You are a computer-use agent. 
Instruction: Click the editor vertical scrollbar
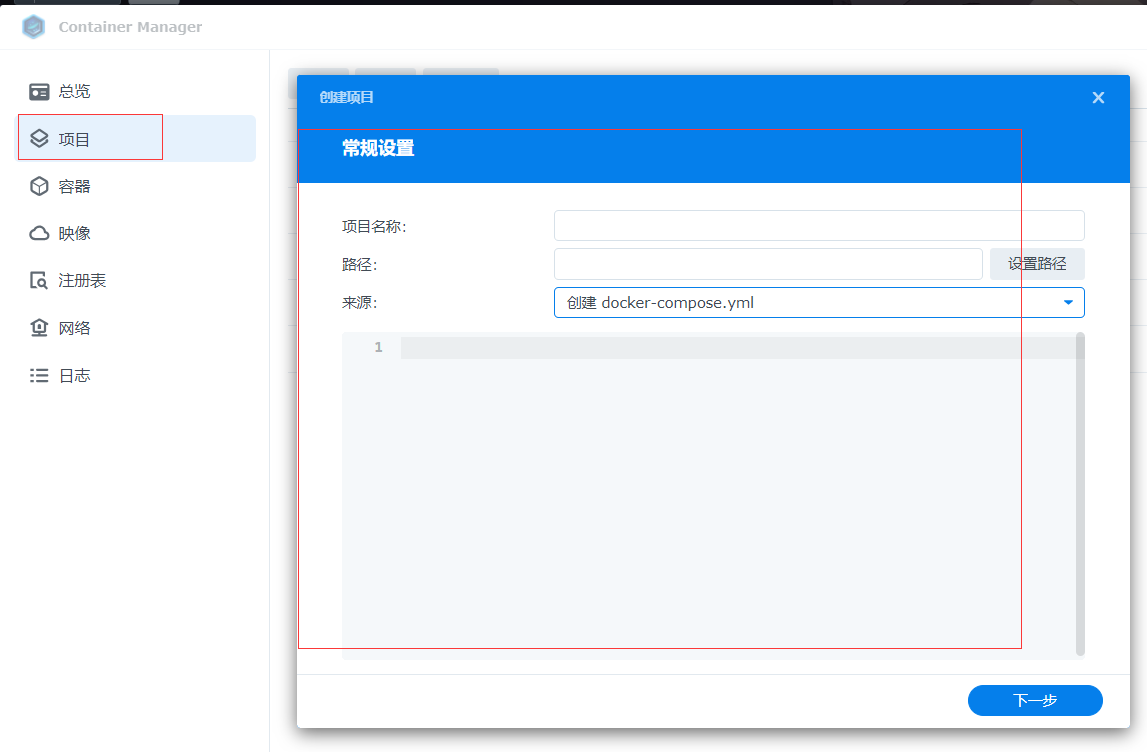point(1080,494)
